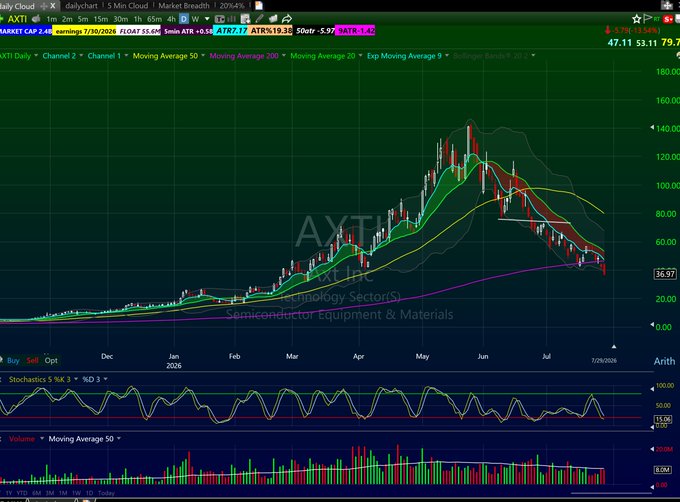The image size is (680, 502).
Task: Select the pencil drawing tools icon
Action: coord(259,19)
